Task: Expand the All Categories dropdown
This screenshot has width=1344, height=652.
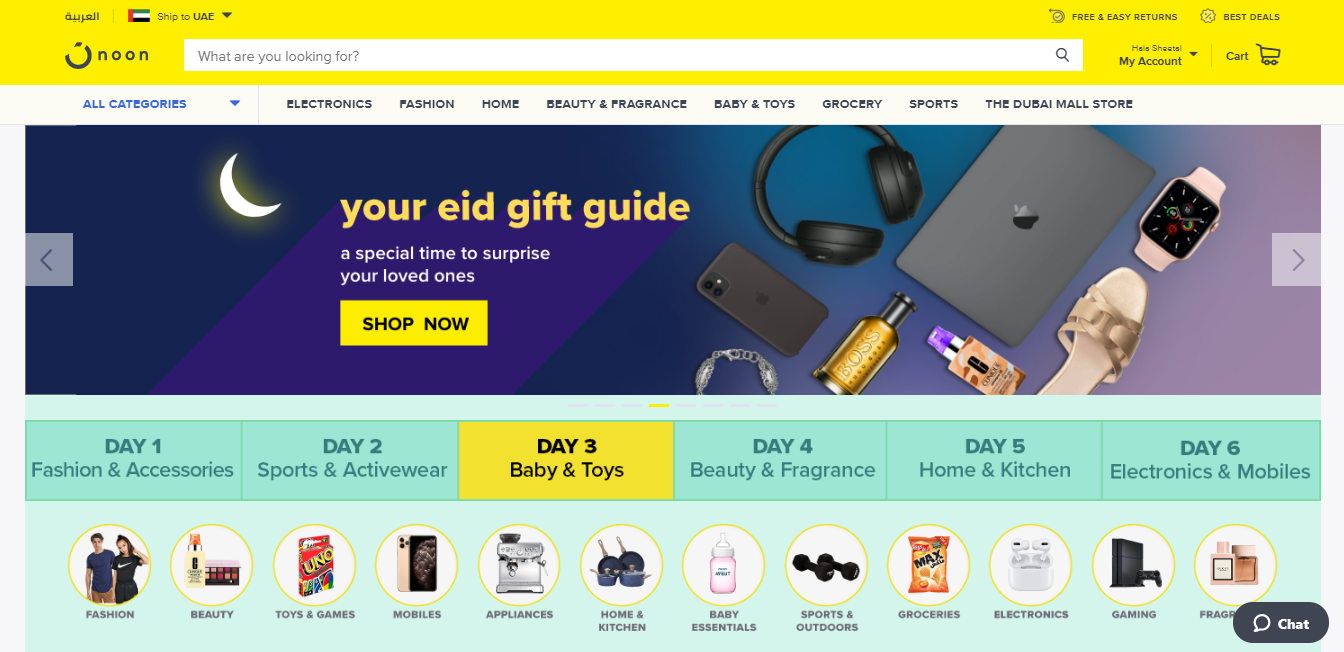Action: click(x=161, y=104)
